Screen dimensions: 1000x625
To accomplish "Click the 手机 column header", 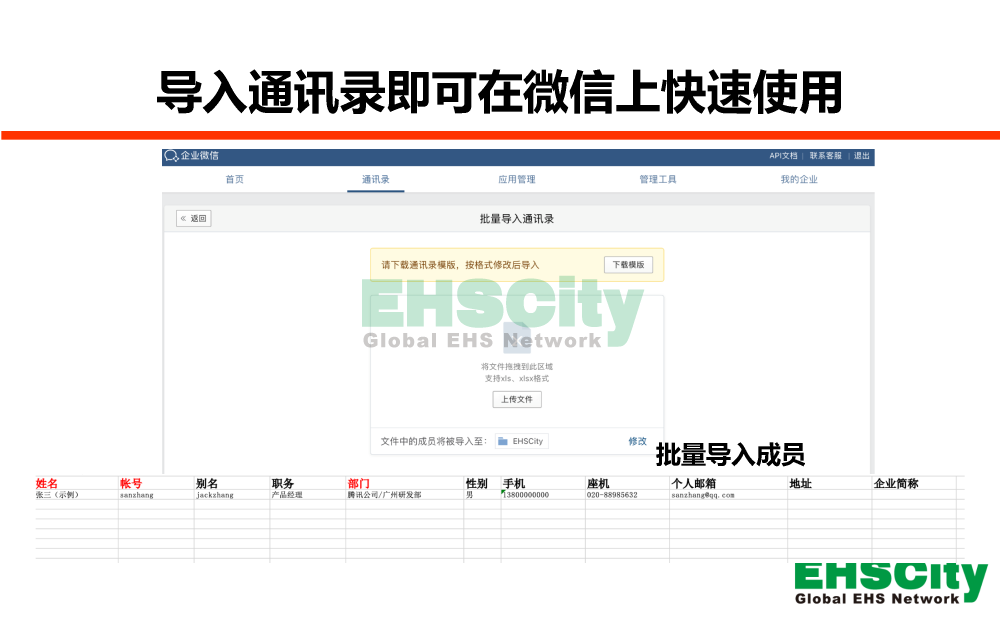I will pos(514,483).
